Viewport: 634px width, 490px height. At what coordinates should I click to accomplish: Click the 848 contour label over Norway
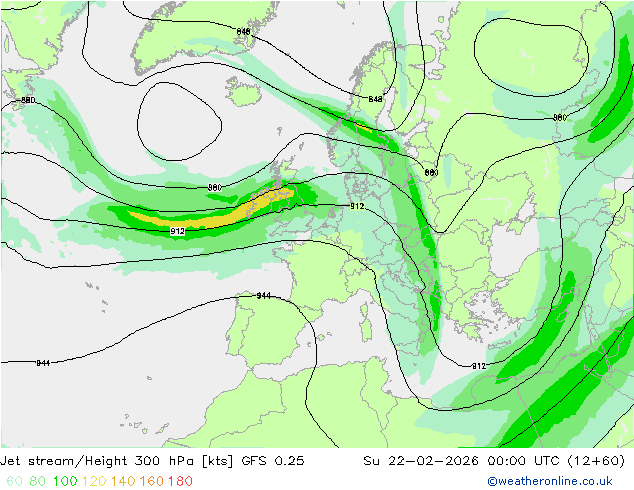[375, 99]
